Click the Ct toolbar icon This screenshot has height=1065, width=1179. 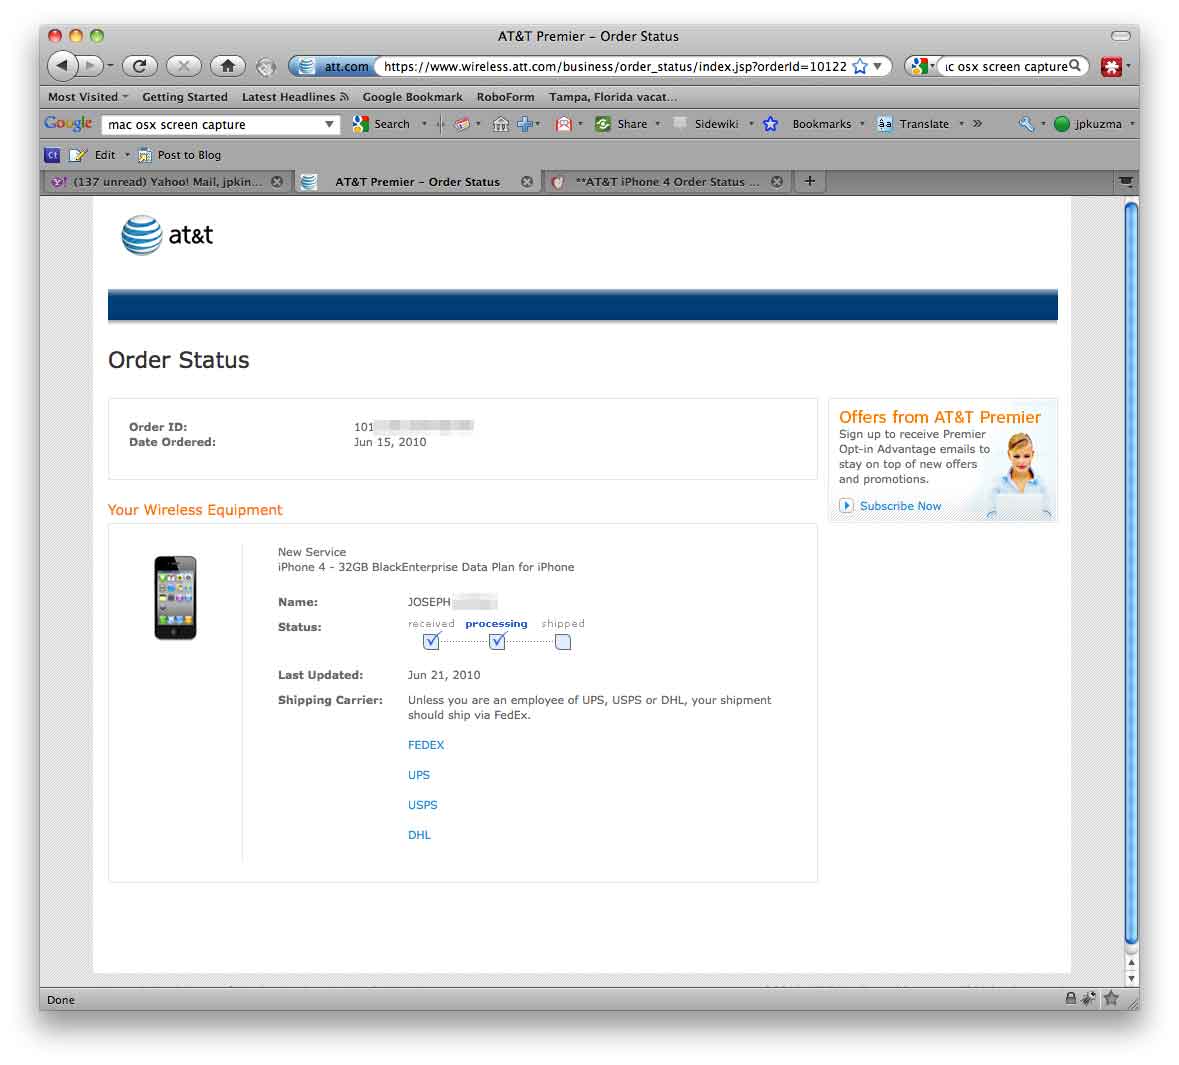click(x=52, y=155)
